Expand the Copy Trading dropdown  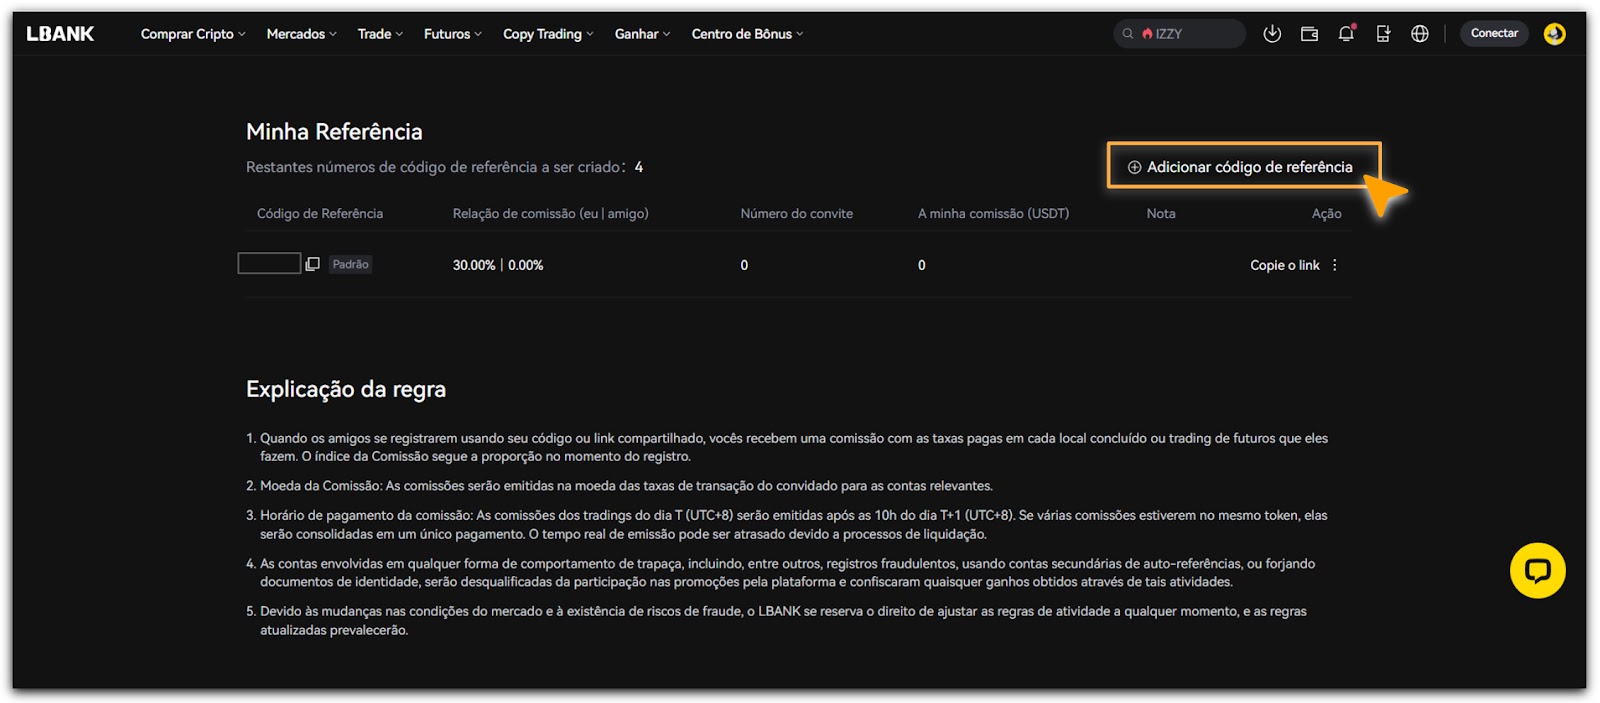coord(548,34)
